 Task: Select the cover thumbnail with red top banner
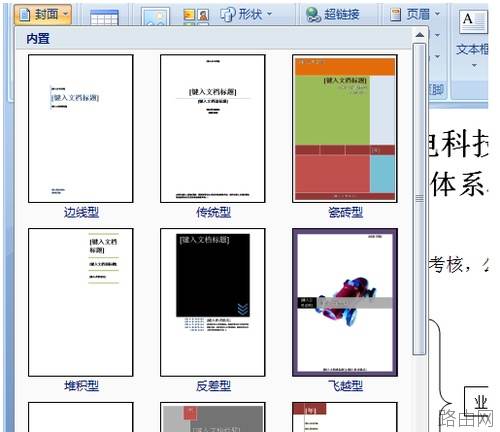tap(345, 417)
